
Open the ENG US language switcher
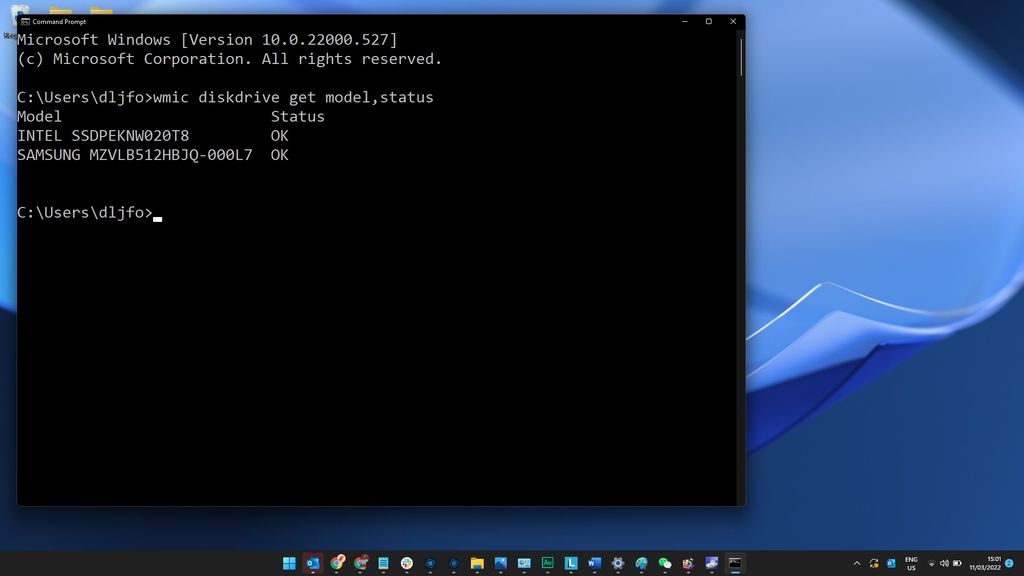pyautogui.click(x=912, y=563)
